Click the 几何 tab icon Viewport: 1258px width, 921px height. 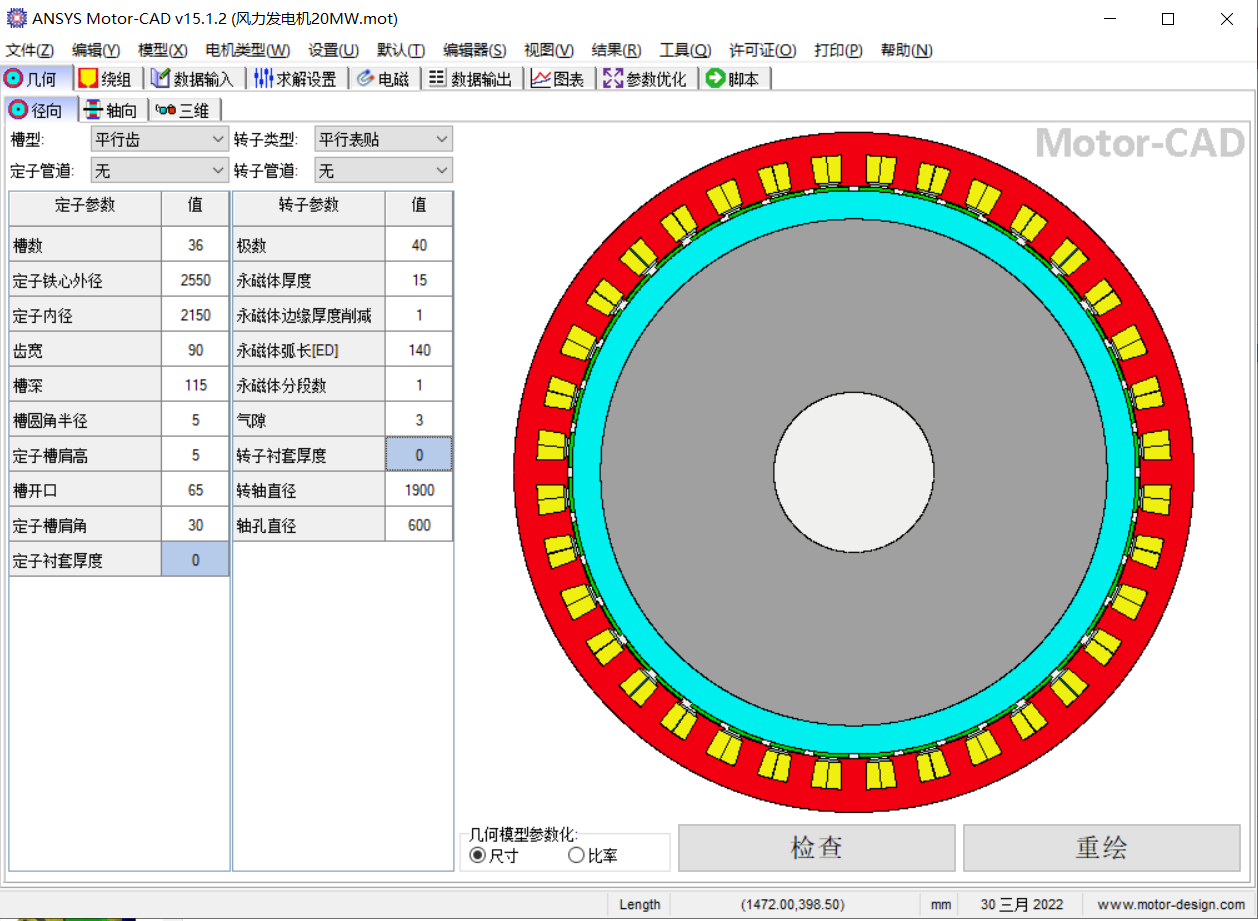14,79
